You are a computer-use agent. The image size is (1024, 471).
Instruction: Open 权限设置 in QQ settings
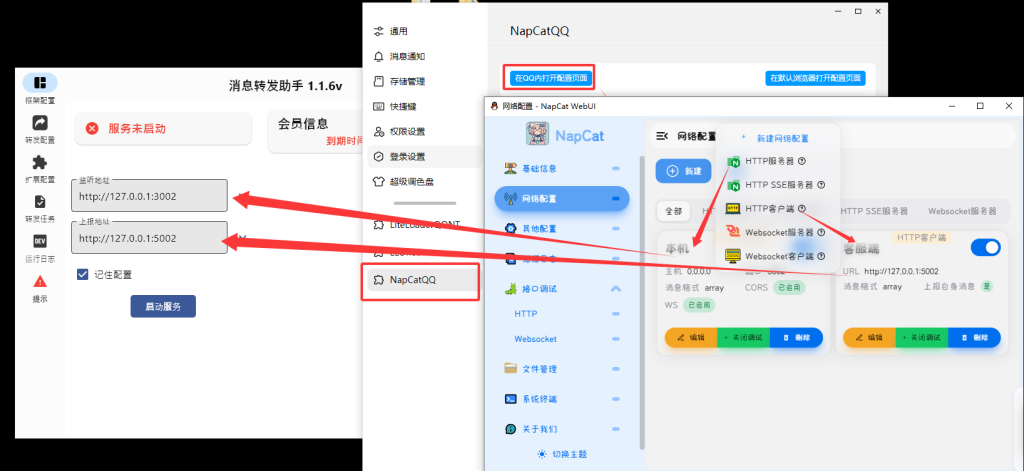(423, 131)
